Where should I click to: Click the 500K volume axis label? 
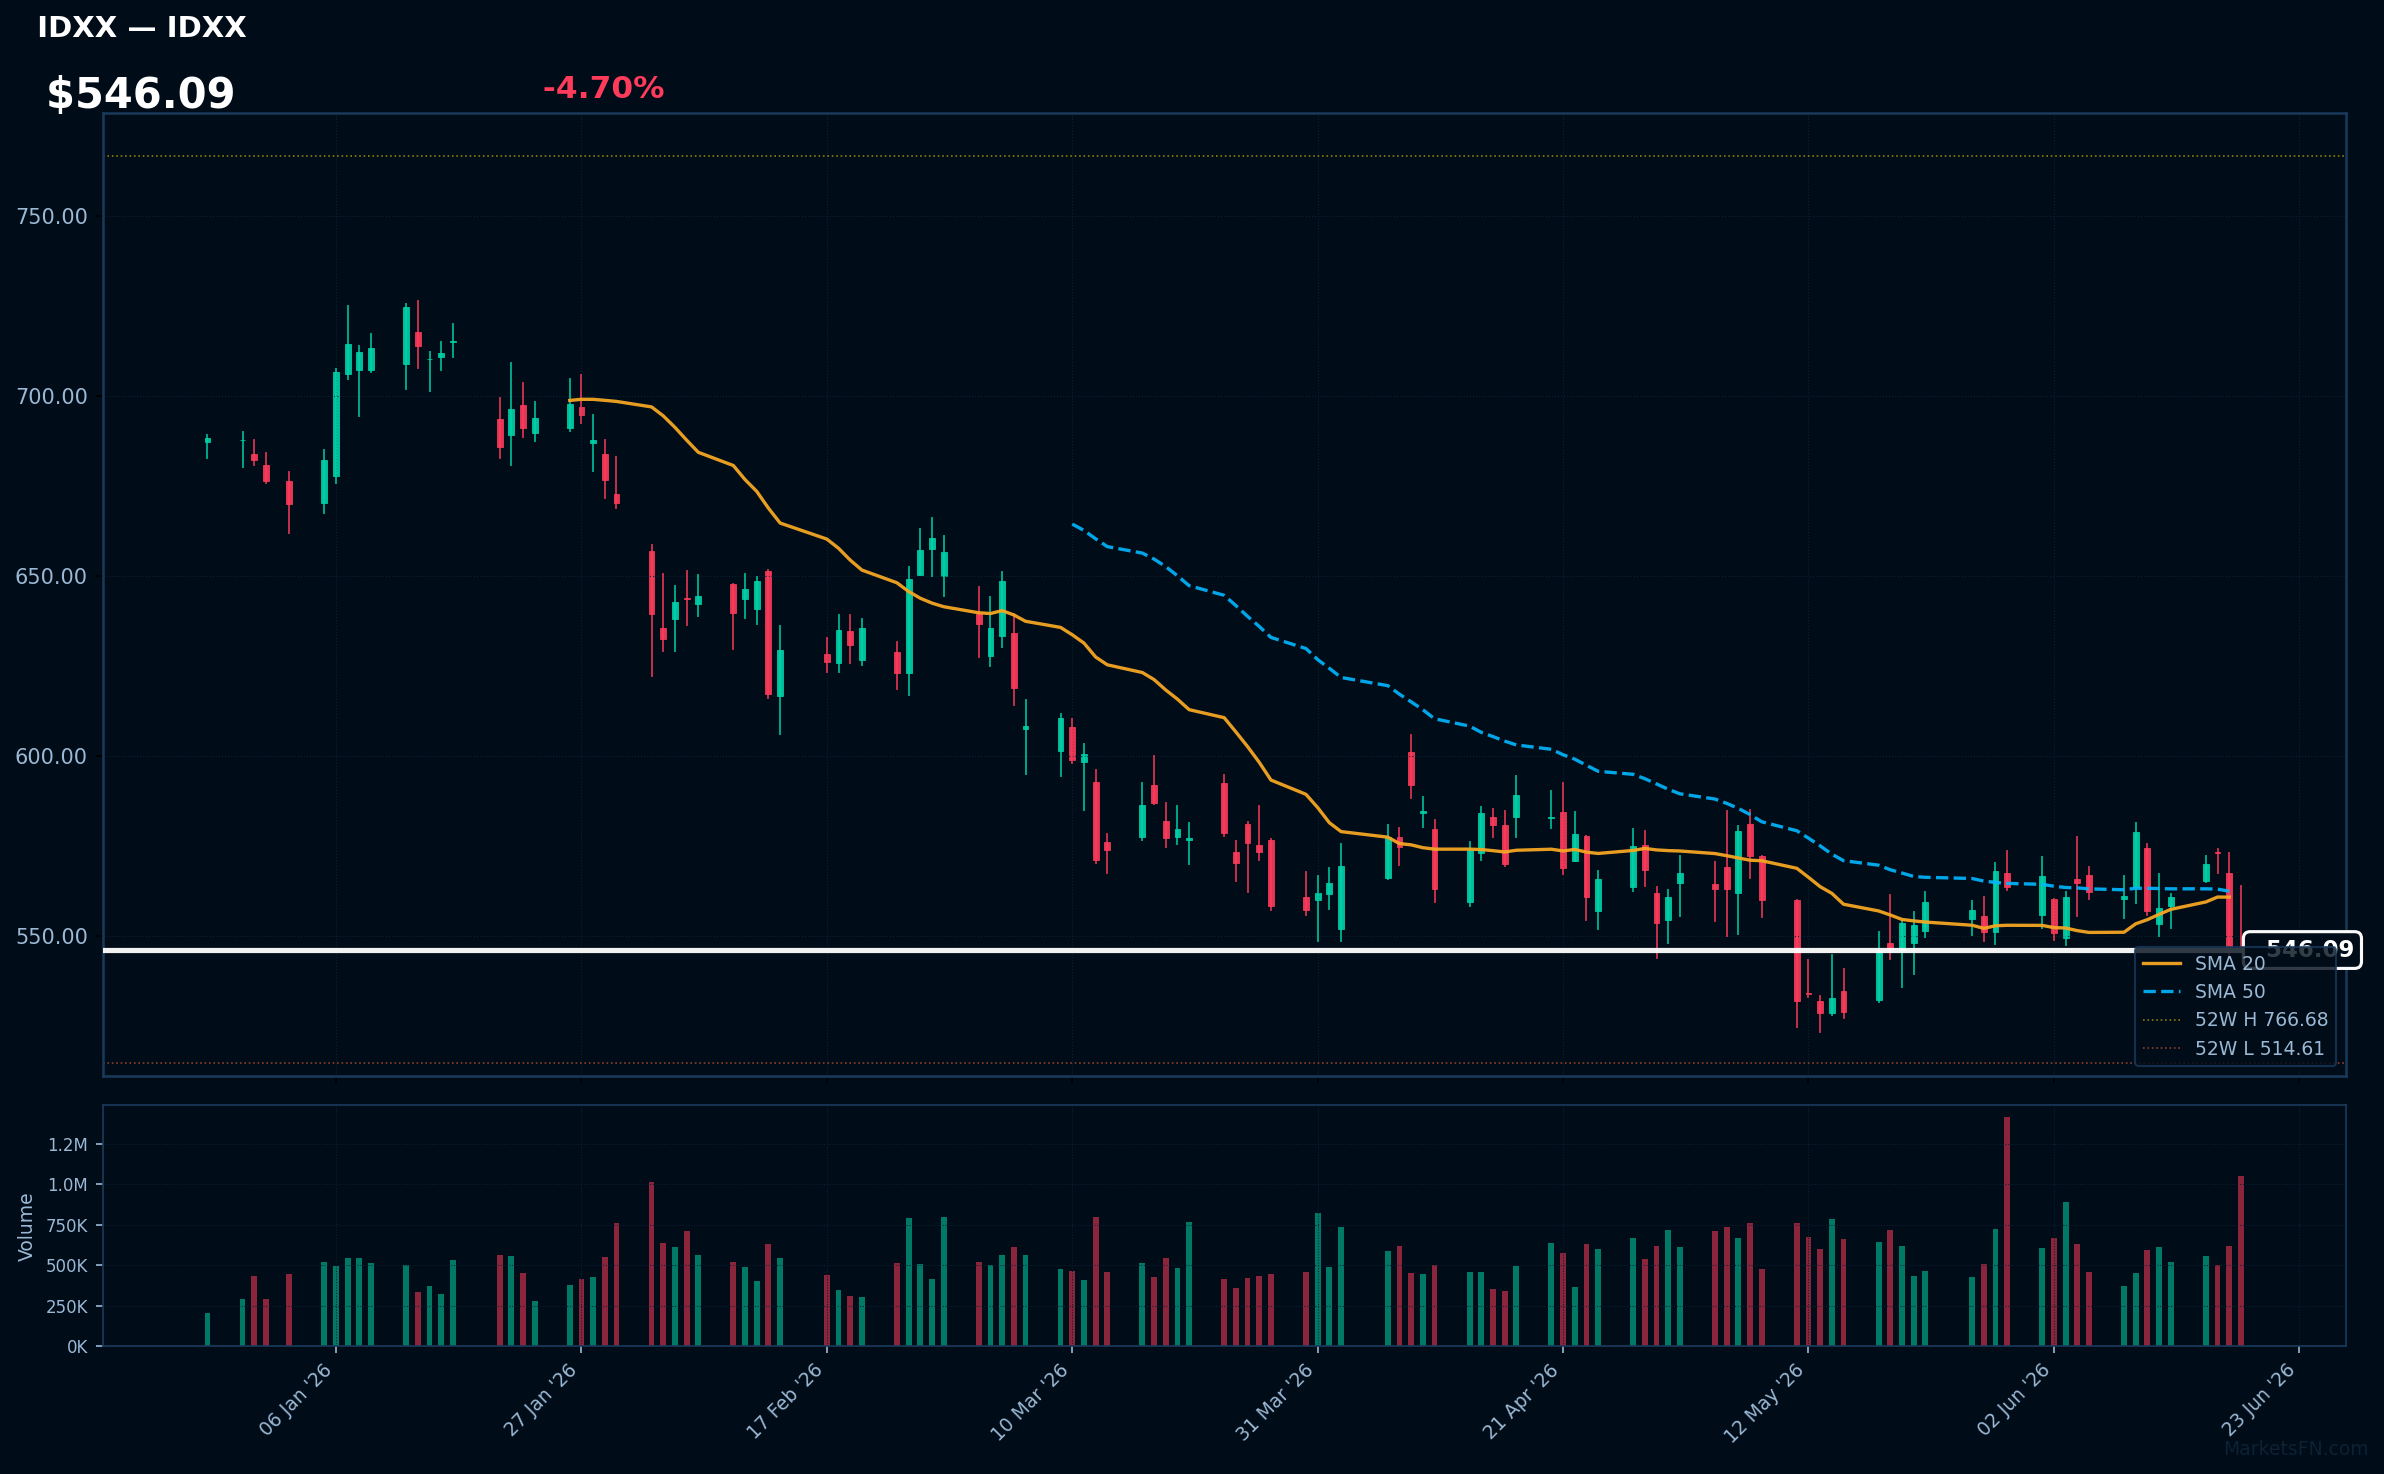[67, 1266]
